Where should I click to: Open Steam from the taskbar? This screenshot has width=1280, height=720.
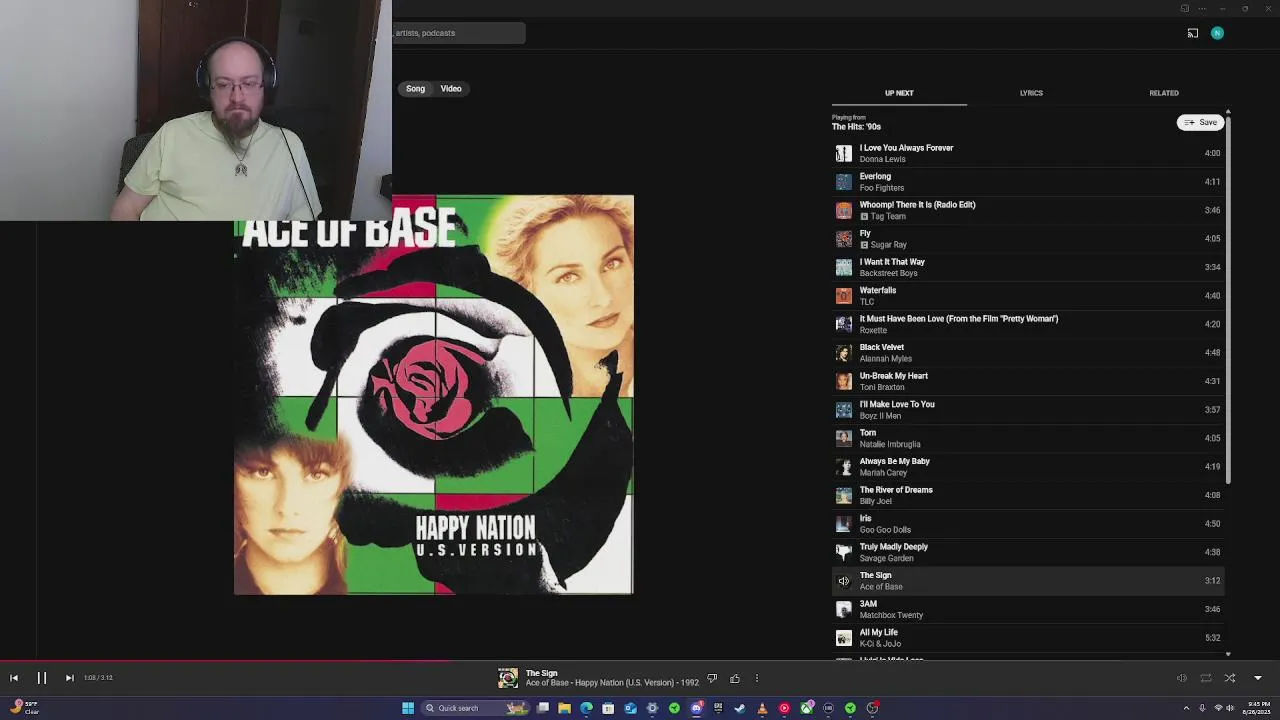740,708
